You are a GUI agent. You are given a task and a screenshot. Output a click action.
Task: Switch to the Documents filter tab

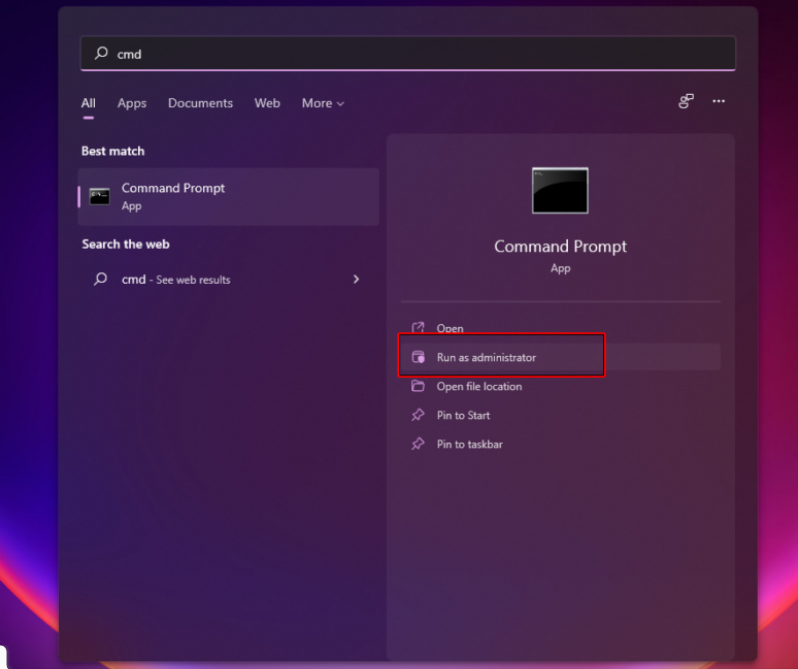click(x=200, y=103)
